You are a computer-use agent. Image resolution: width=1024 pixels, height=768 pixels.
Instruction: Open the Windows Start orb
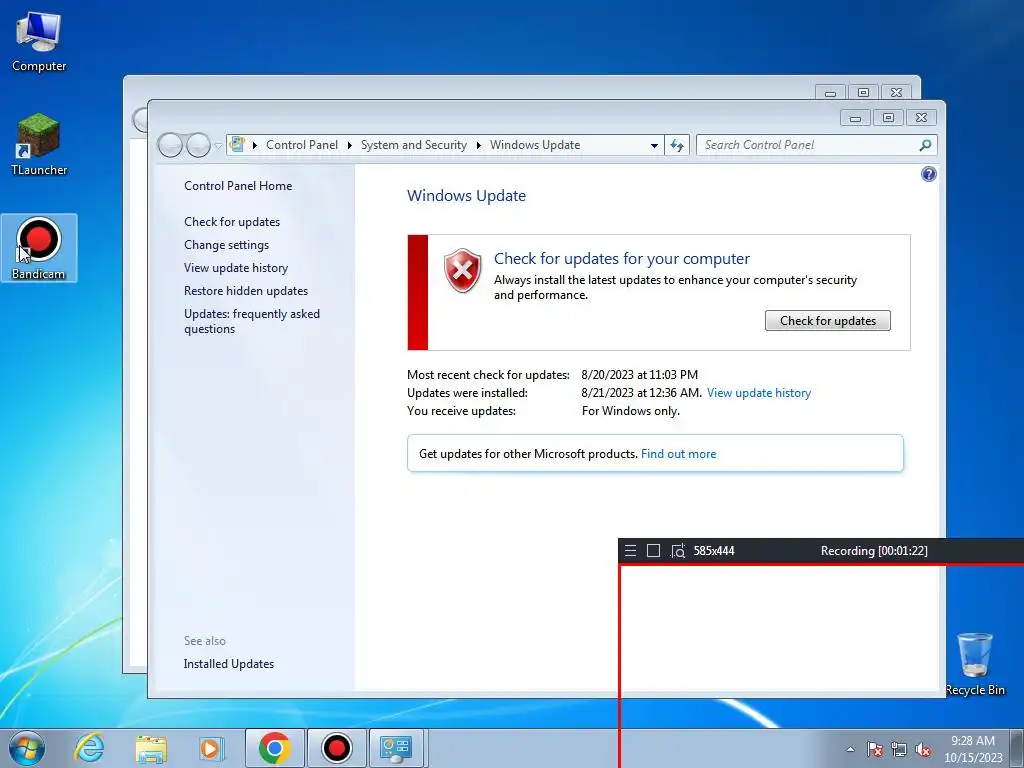coord(27,748)
